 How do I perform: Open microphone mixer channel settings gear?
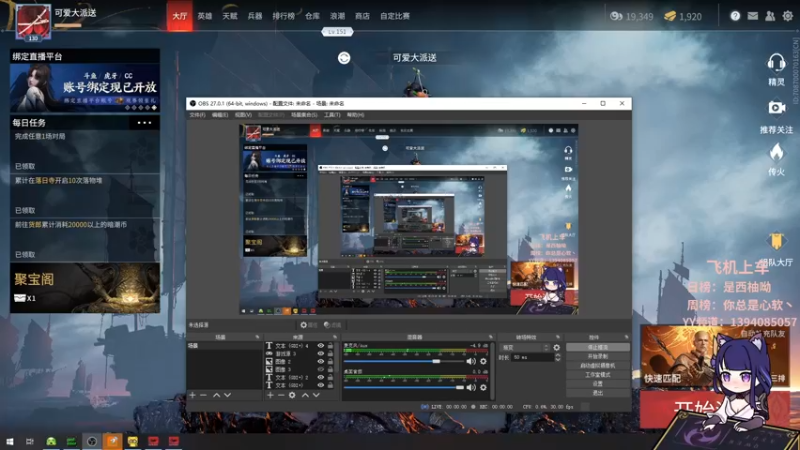483,361
